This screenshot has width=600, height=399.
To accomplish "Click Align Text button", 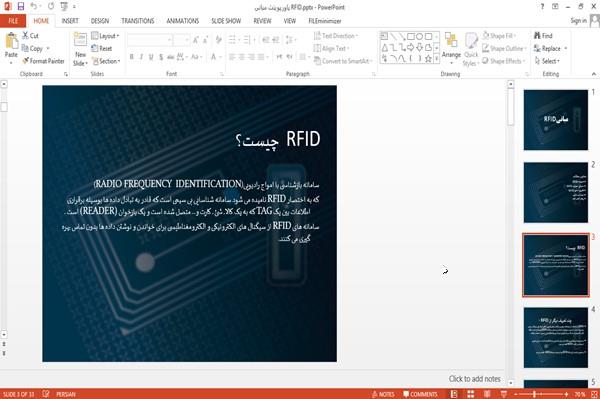I will click(x=331, y=48).
